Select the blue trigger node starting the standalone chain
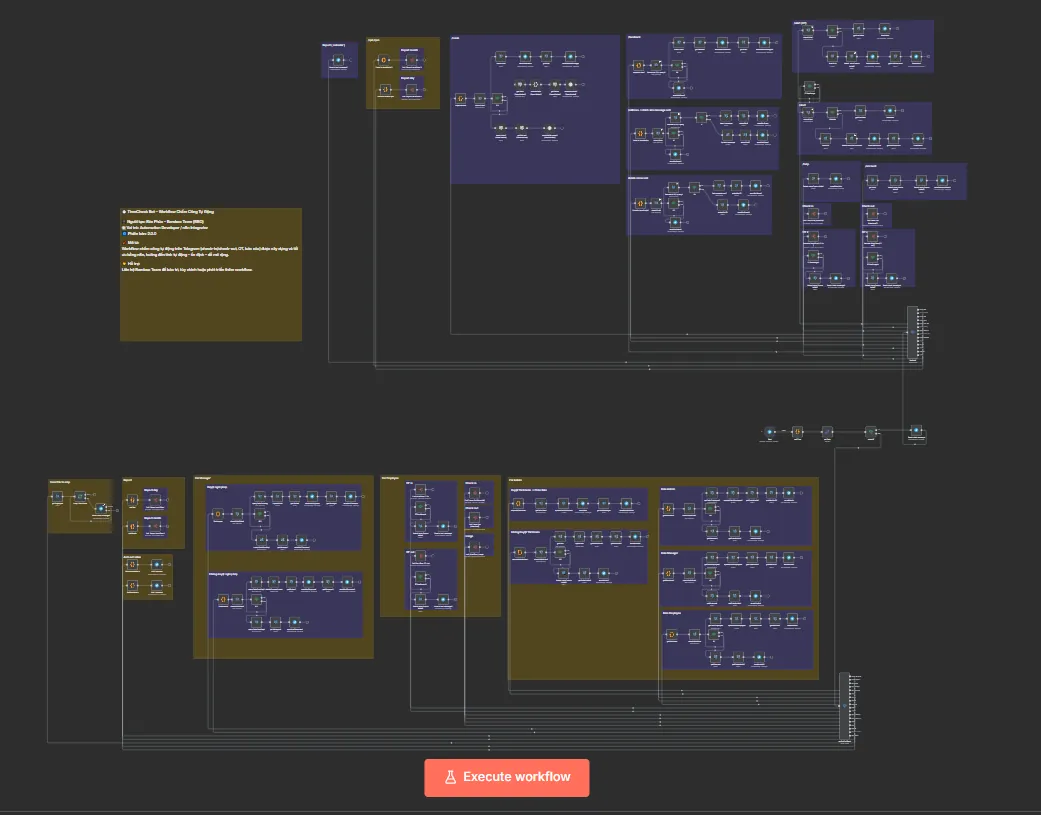The image size is (1041, 815). (770, 432)
